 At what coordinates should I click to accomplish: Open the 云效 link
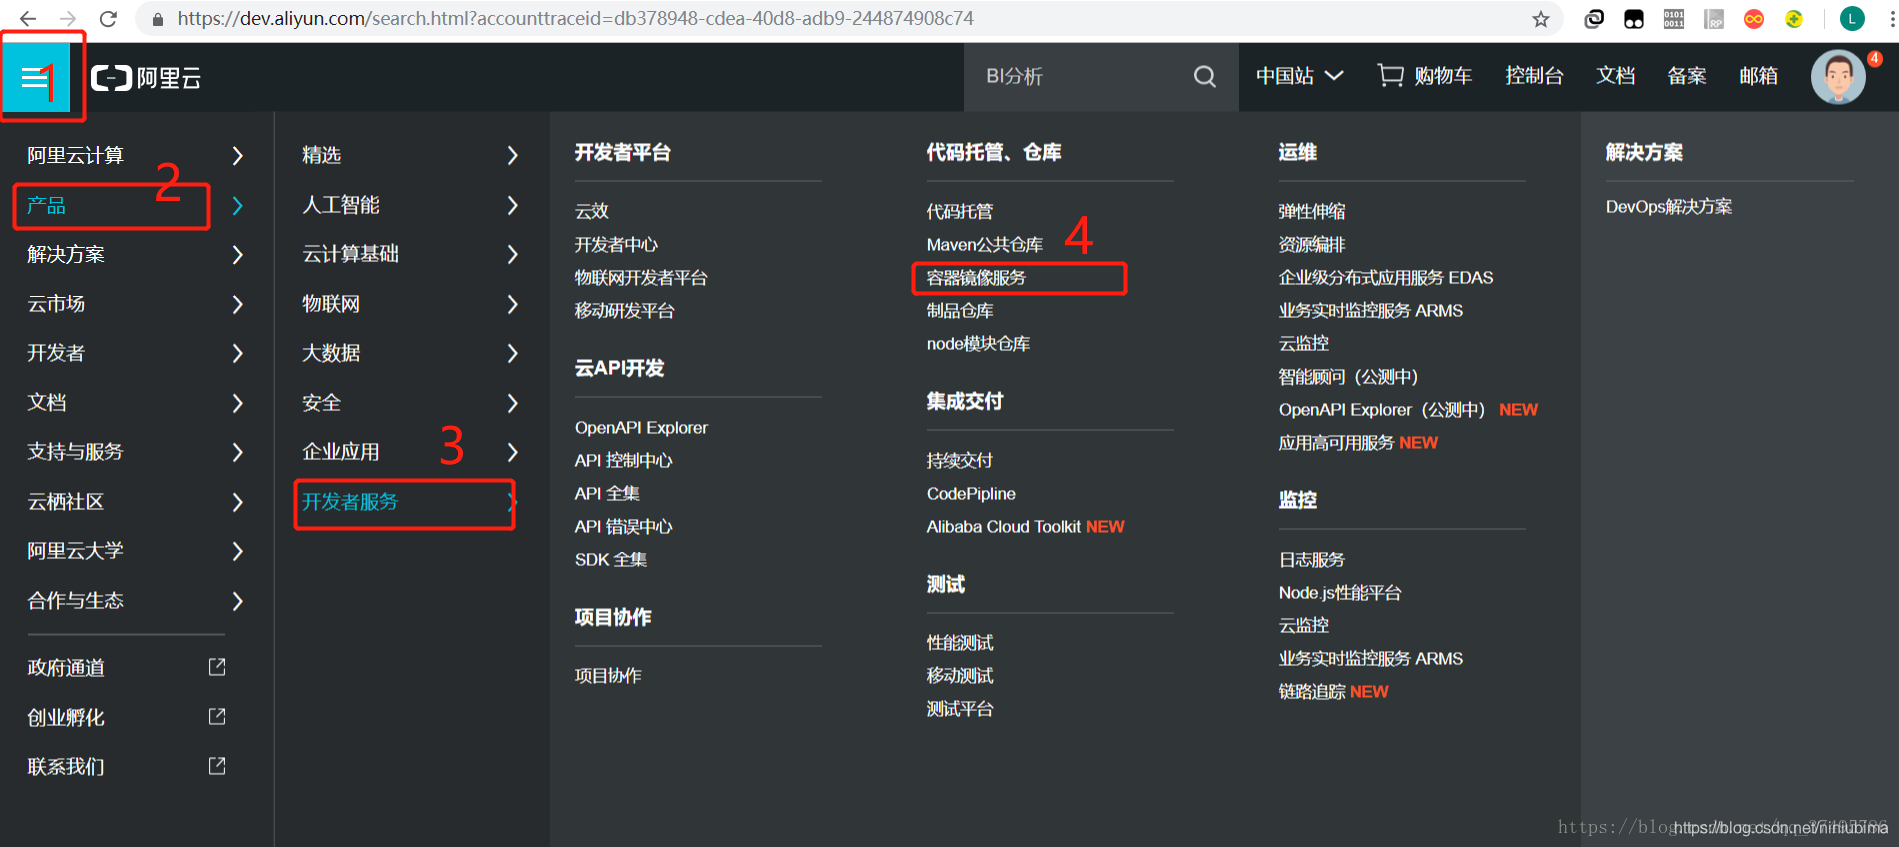click(x=591, y=211)
